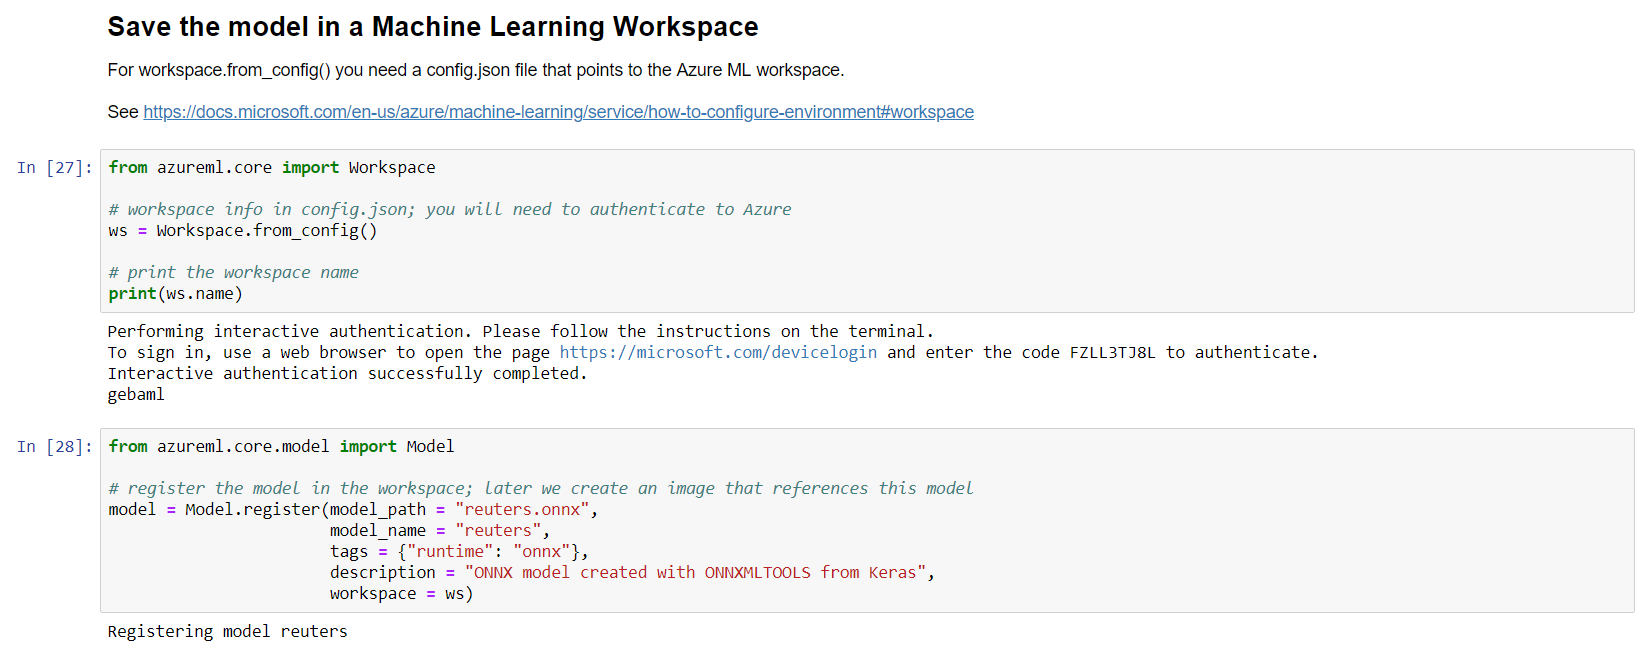Click the 'gebaml' workspace name output
Image resolution: width=1649 pixels, height=654 pixels.
tap(136, 395)
